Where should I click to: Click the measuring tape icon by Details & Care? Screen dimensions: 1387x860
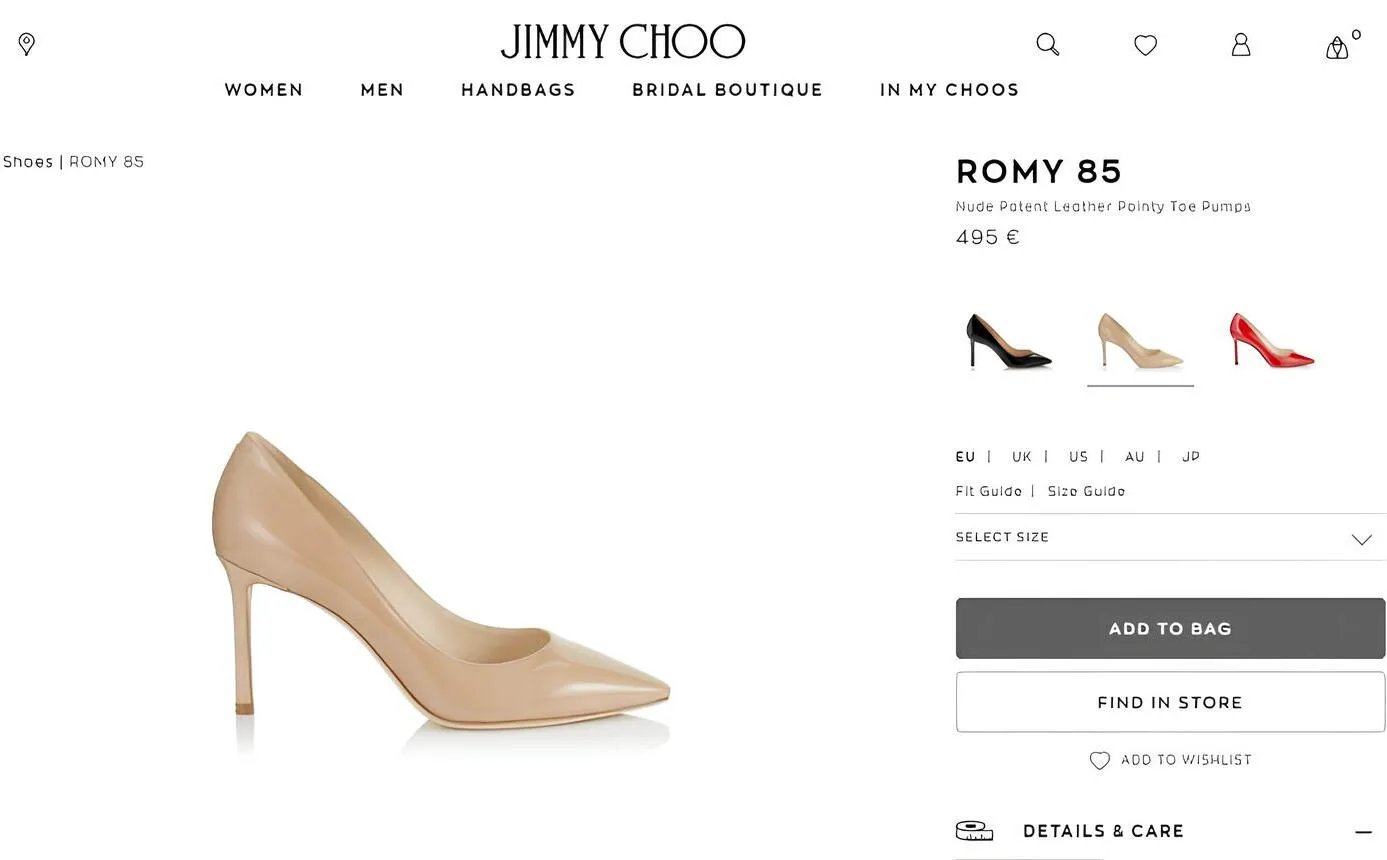974,831
